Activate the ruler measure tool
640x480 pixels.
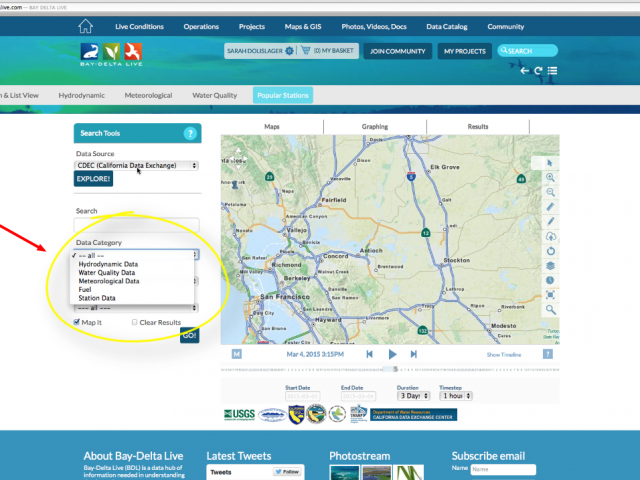pyautogui.click(x=550, y=207)
